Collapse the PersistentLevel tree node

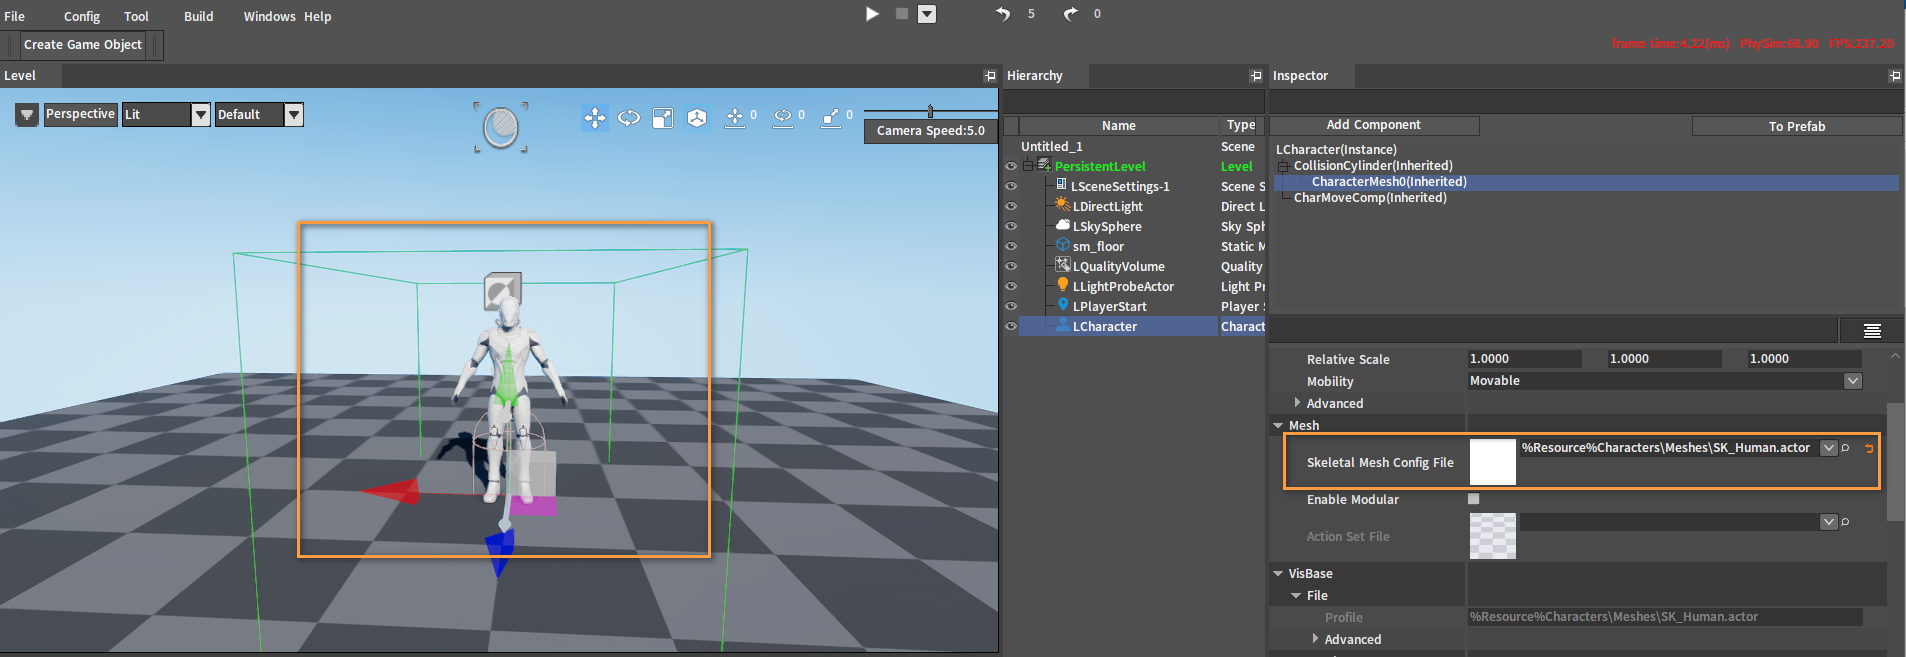(1027, 166)
